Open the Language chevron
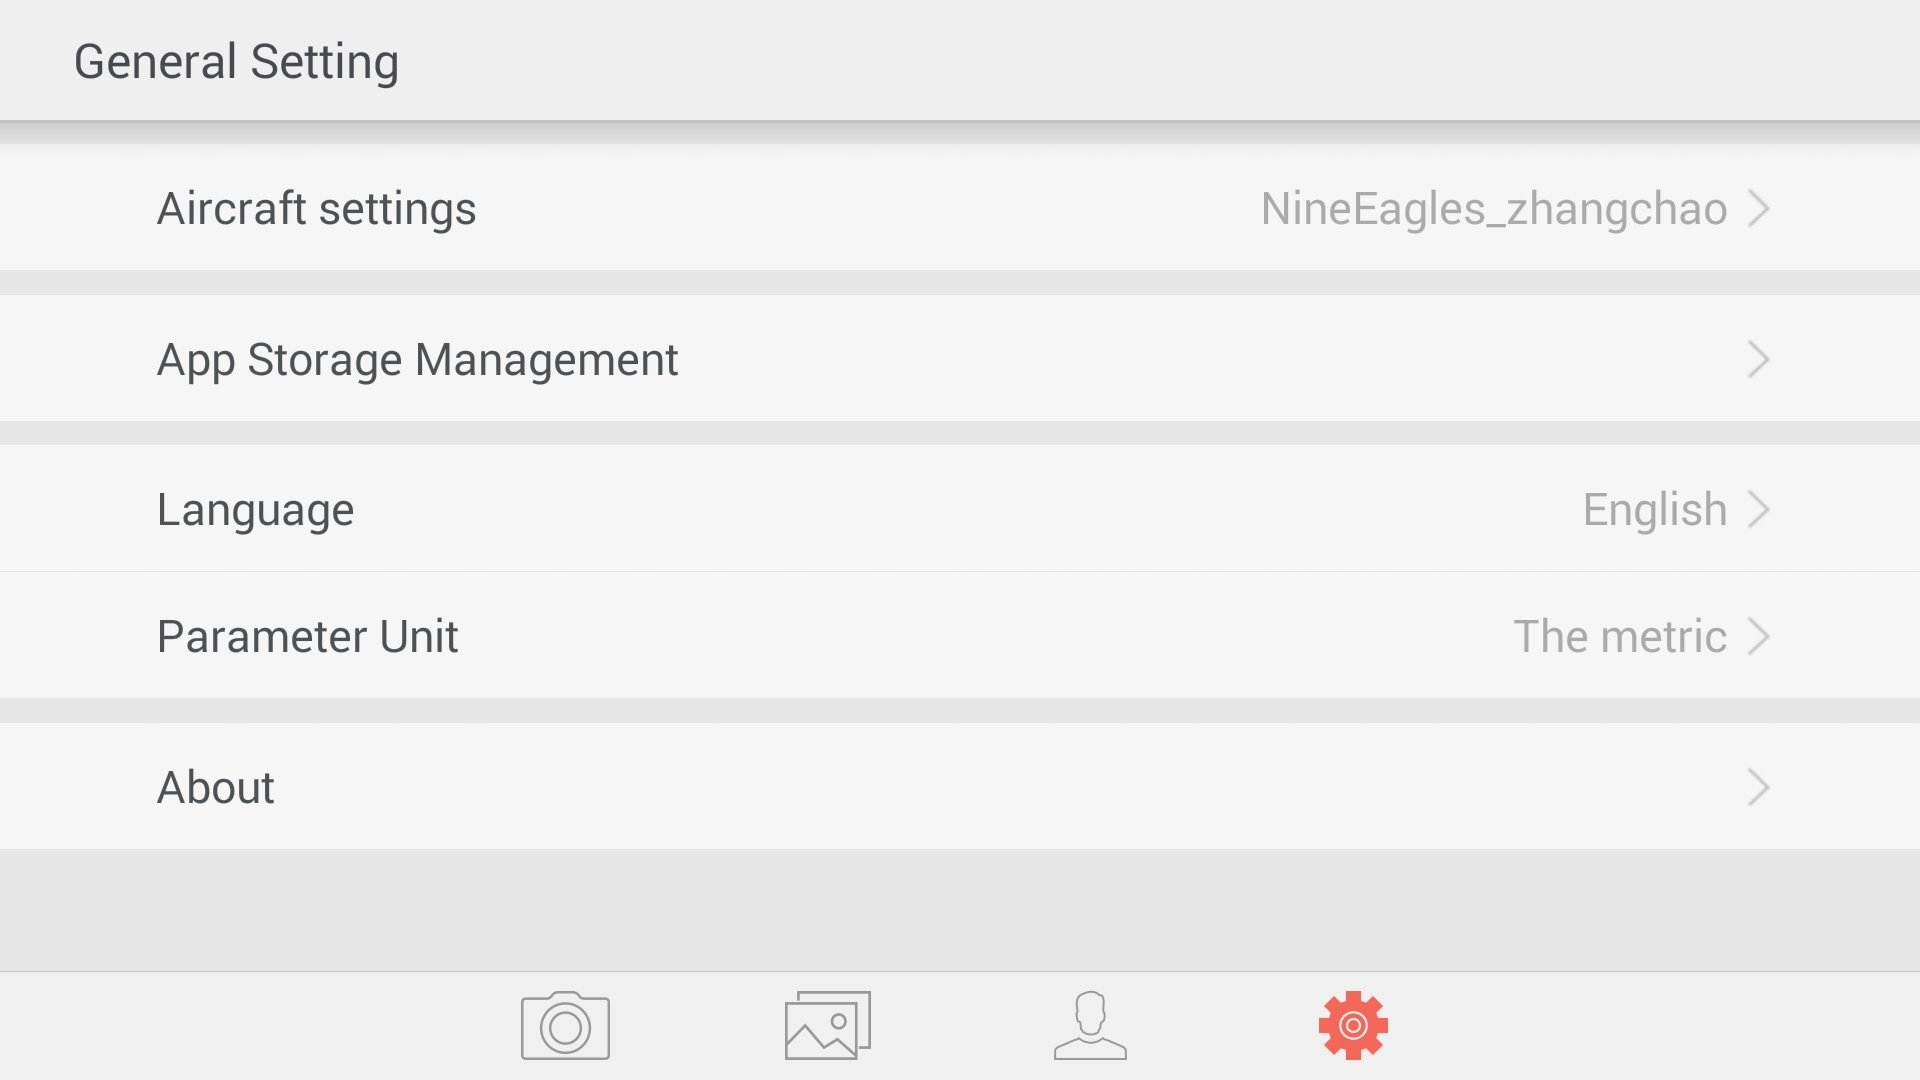 [1759, 510]
